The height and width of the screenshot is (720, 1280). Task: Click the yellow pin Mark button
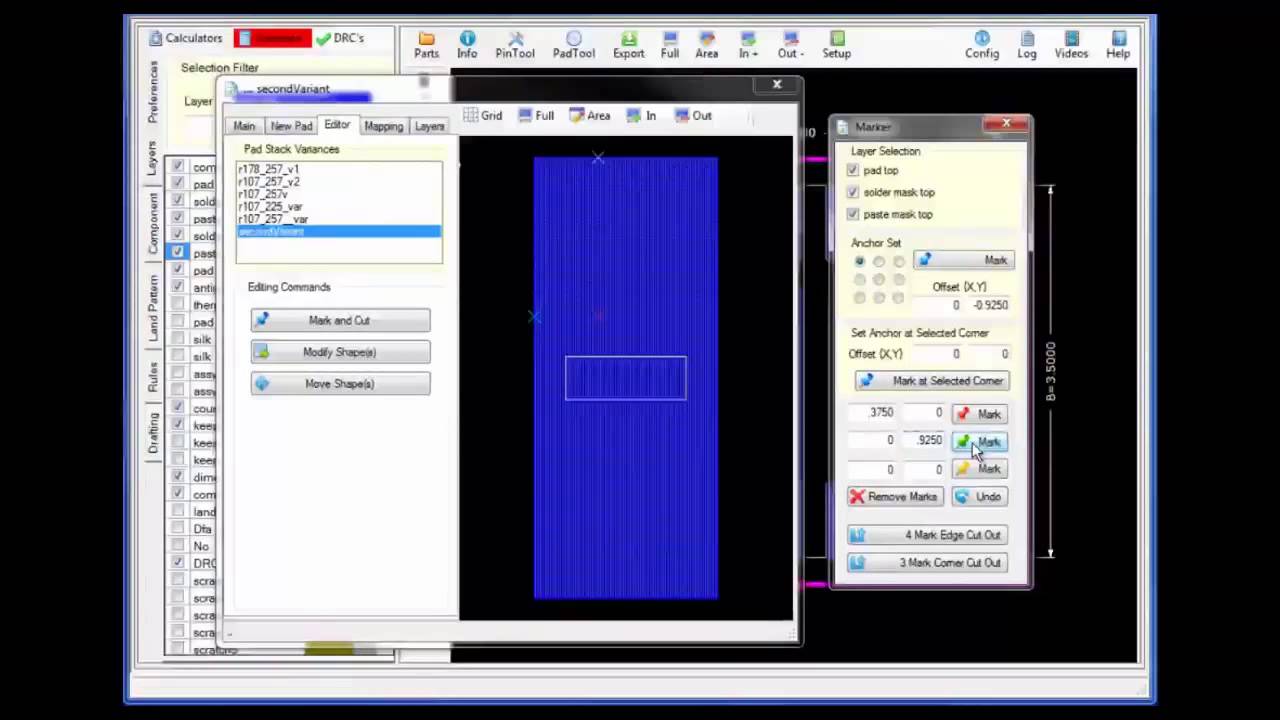(x=980, y=469)
